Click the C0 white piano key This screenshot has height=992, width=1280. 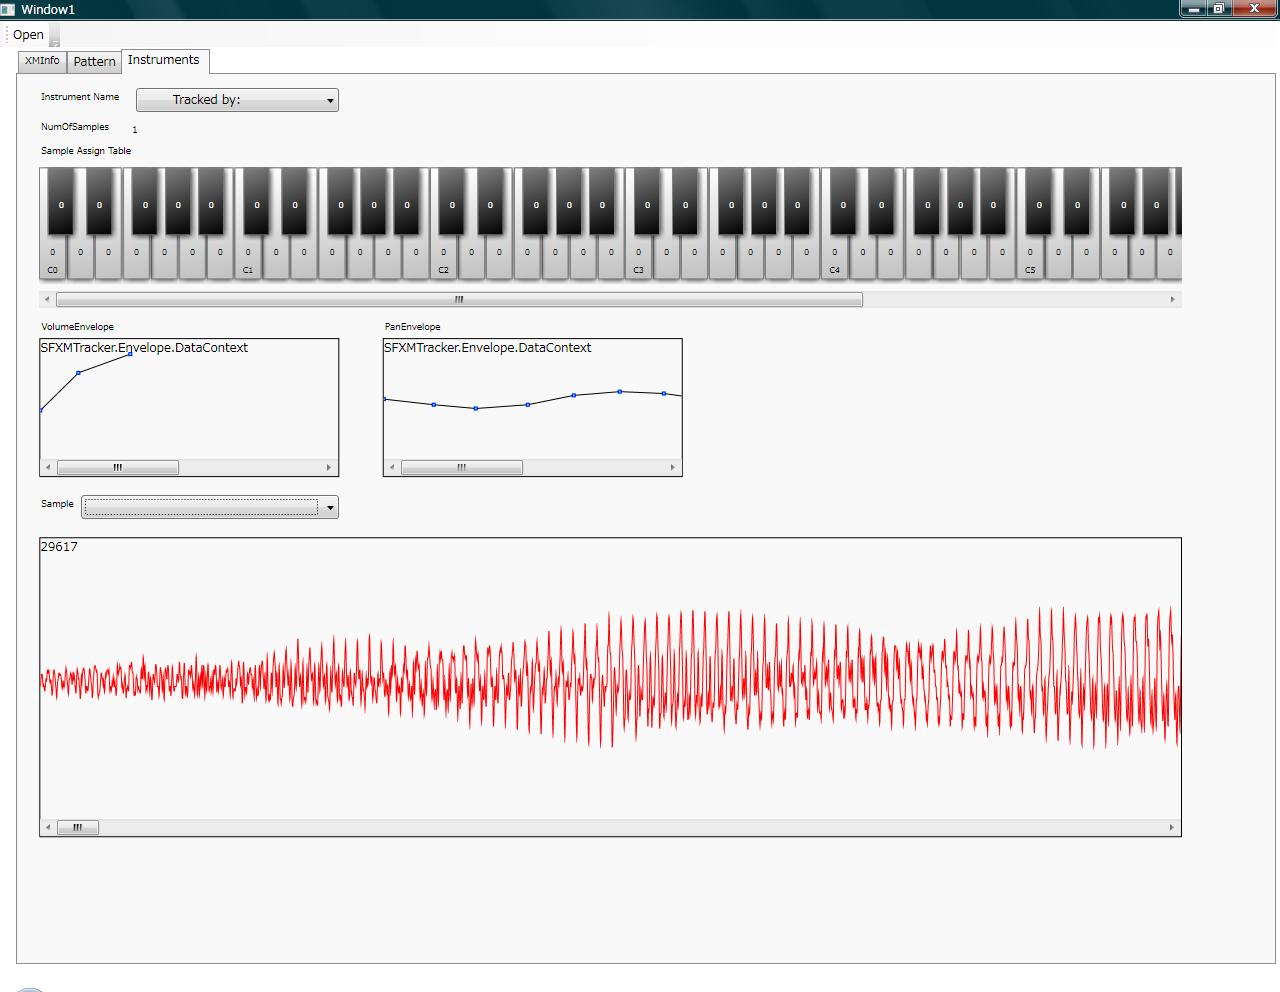pyautogui.click(x=53, y=258)
